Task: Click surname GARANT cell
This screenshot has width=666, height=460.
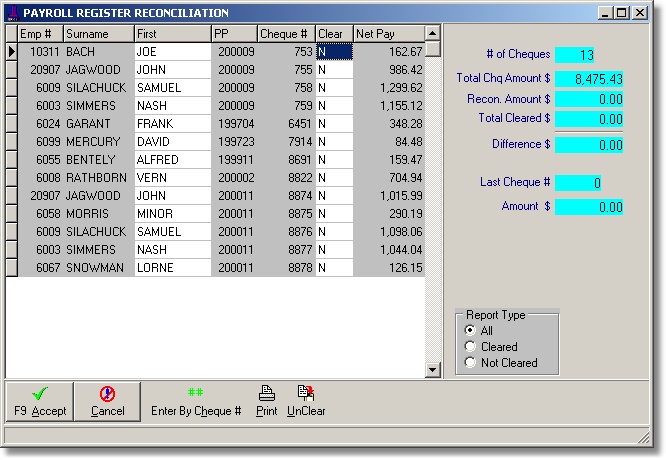Action: pos(99,124)
